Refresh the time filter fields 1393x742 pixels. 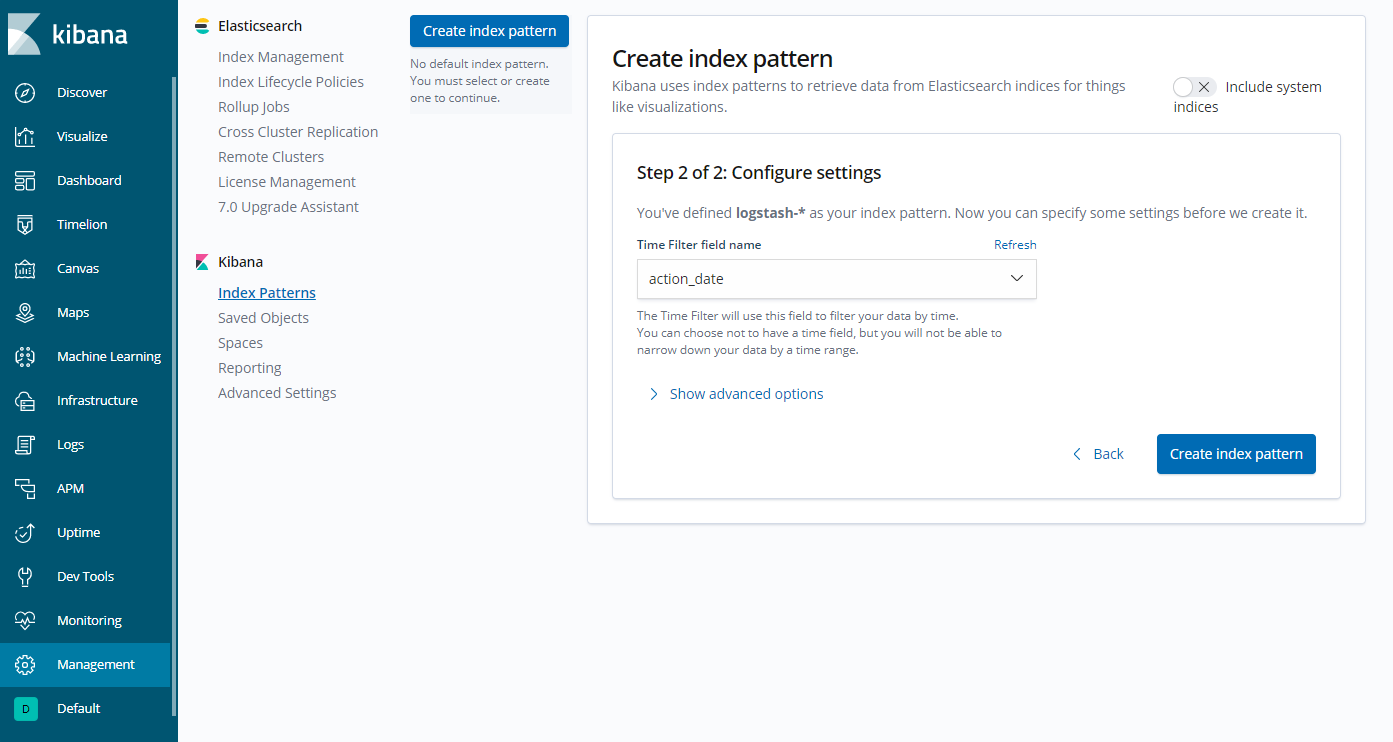pos(1015,245)
